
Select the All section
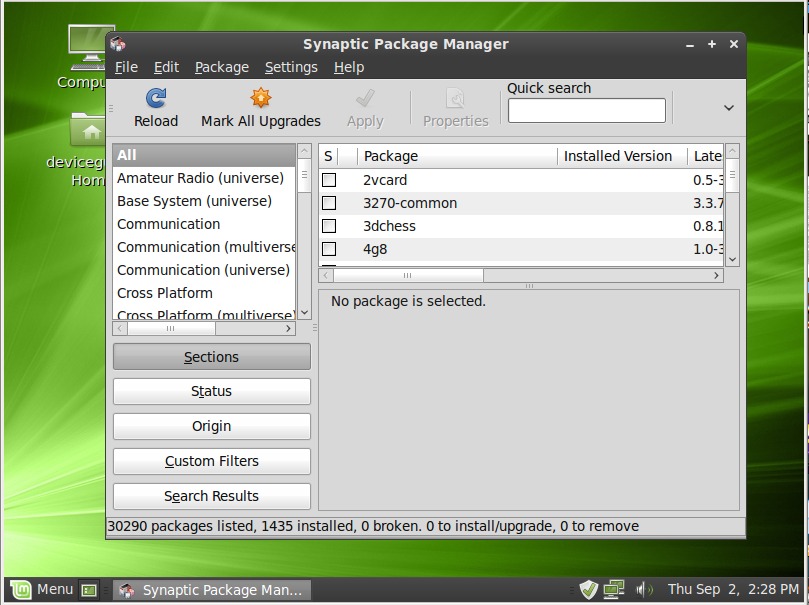[x=204, y=155]
